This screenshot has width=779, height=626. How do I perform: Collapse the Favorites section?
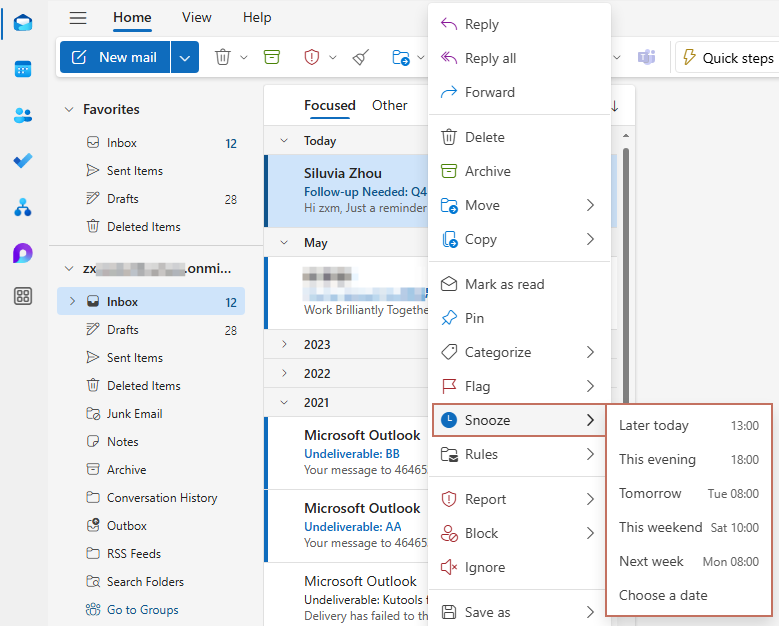pos(69,109)
